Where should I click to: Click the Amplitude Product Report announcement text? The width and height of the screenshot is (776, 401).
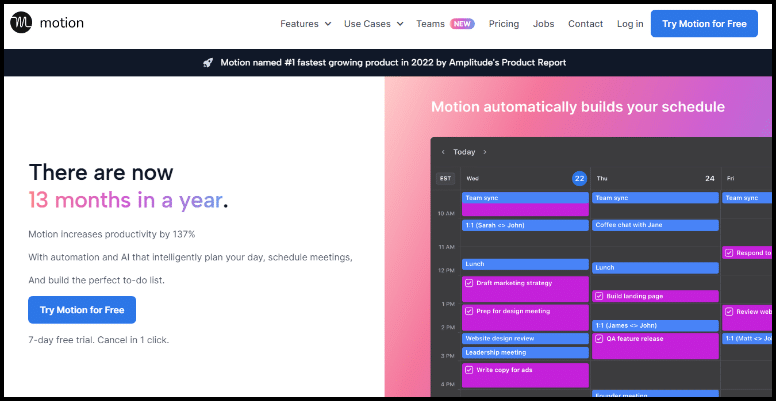[x=393, y=63]
